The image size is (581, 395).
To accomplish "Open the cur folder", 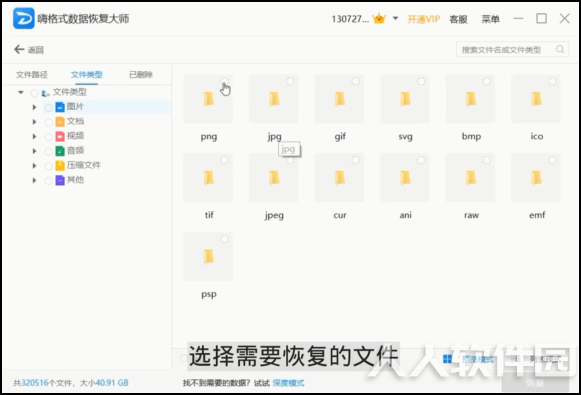I will pos(339,177).
